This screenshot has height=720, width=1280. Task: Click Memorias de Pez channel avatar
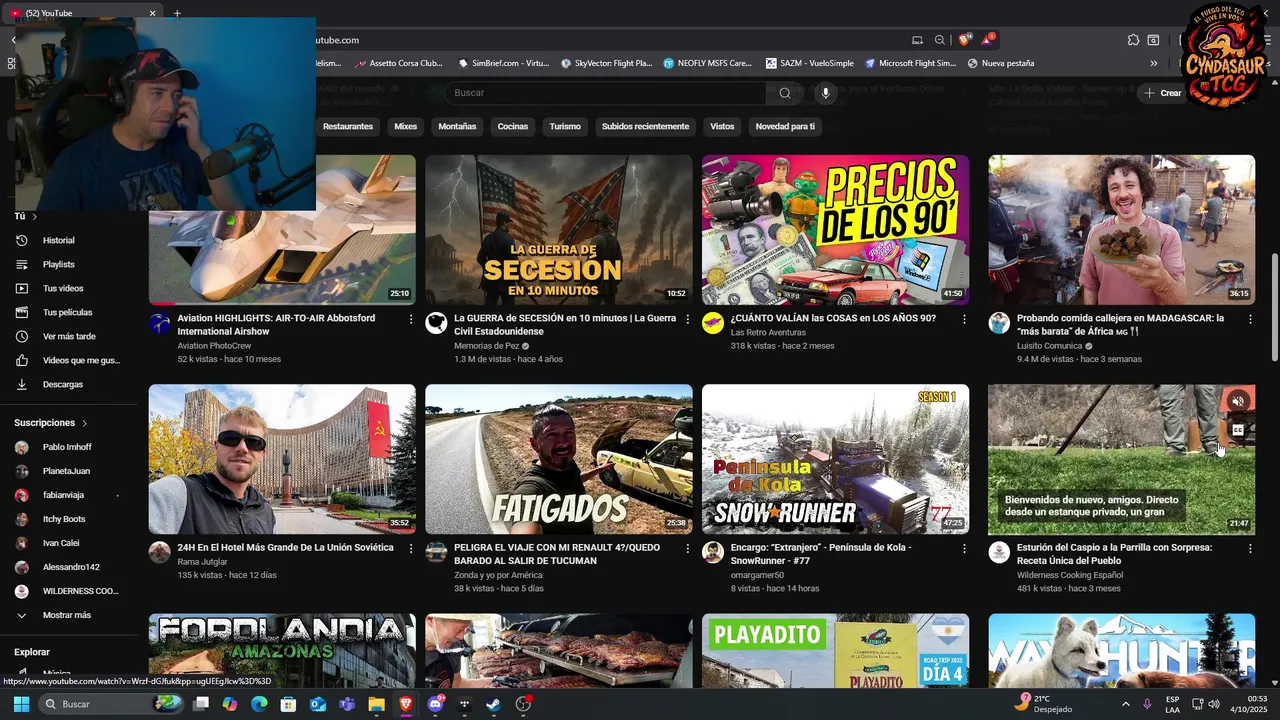(436, 323)
